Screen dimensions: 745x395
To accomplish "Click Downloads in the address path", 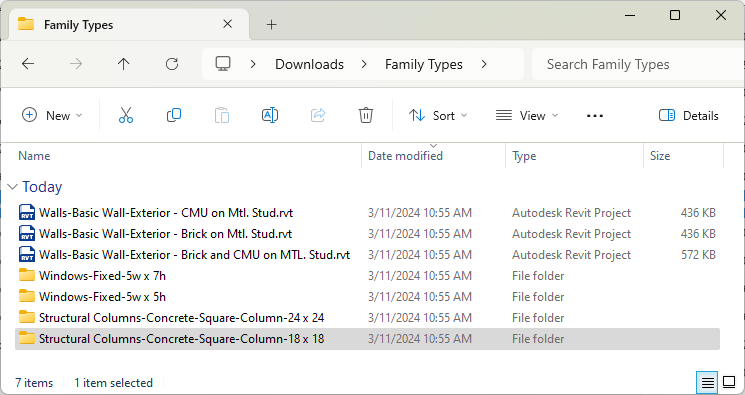I will click(x=309, y=64).
